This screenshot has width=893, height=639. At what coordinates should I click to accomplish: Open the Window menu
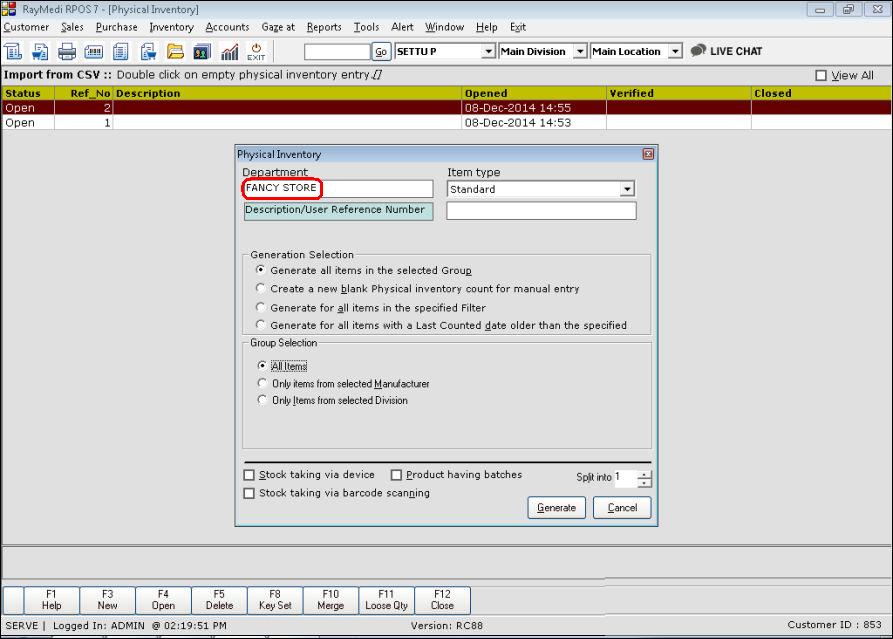(444, 27)
